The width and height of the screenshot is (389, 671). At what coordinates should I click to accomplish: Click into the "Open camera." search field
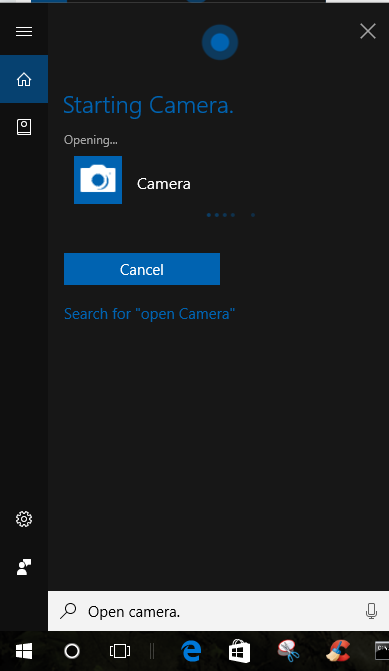pyautogui.click(x=218, y=611)
